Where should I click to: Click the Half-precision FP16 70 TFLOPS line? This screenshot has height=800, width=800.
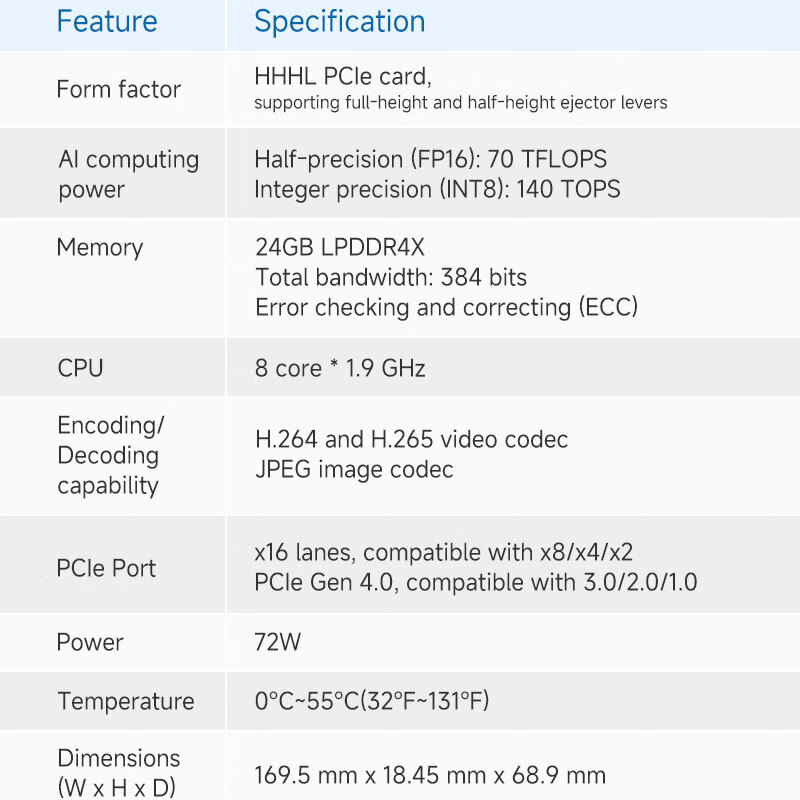(x=430, y=159)
